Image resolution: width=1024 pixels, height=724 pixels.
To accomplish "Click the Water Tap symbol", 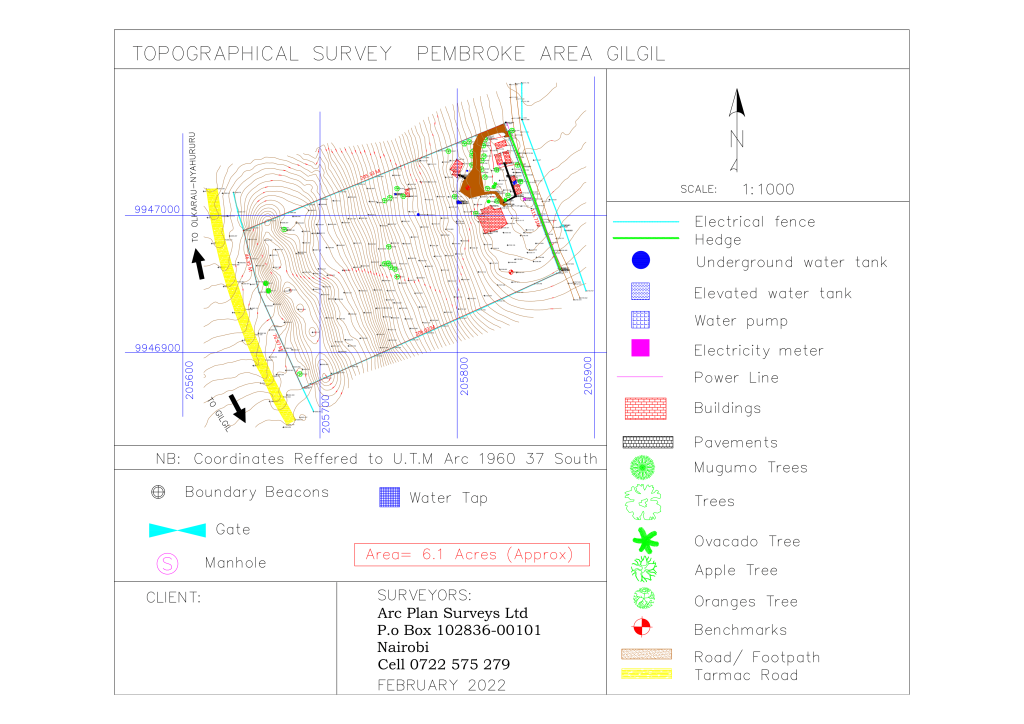I will [387, 497].
